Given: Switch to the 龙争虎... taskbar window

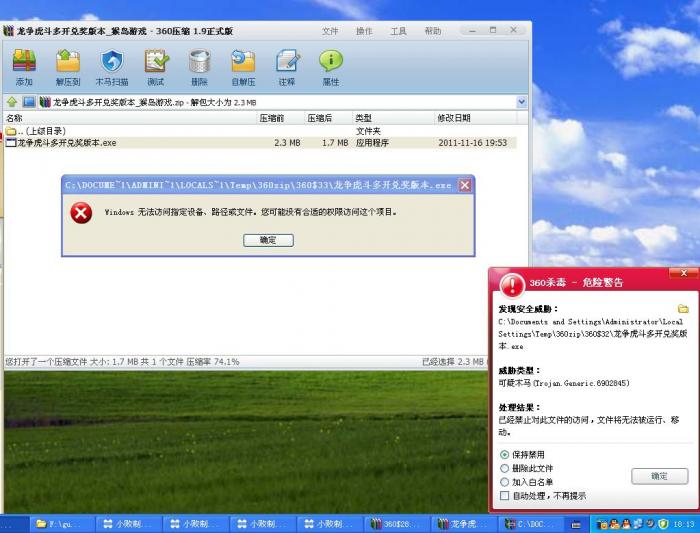Looking at the screenshot, I should point(464,524).
